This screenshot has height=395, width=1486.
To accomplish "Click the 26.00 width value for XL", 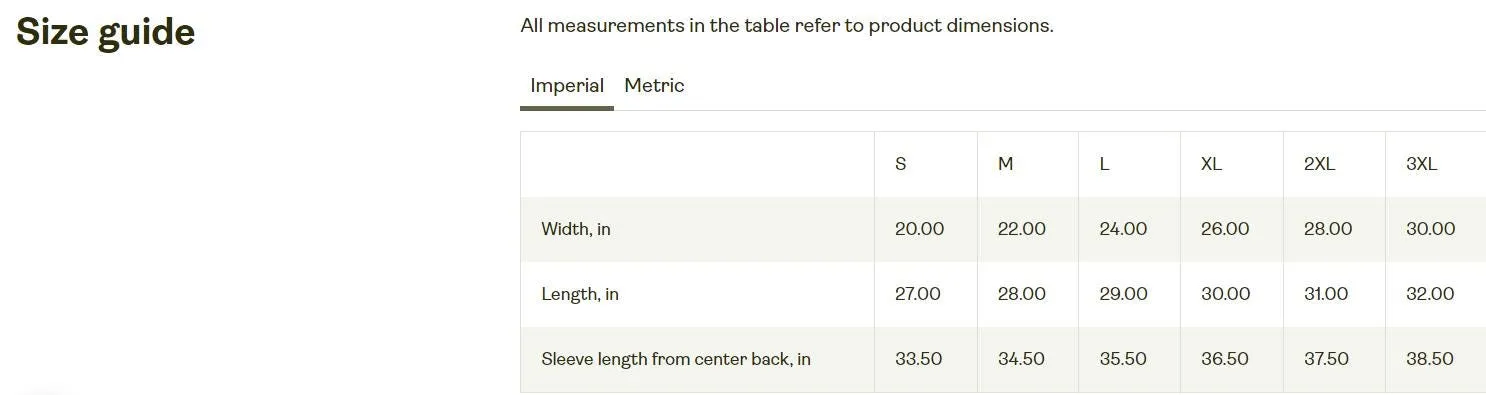I will pos(1225,229).
